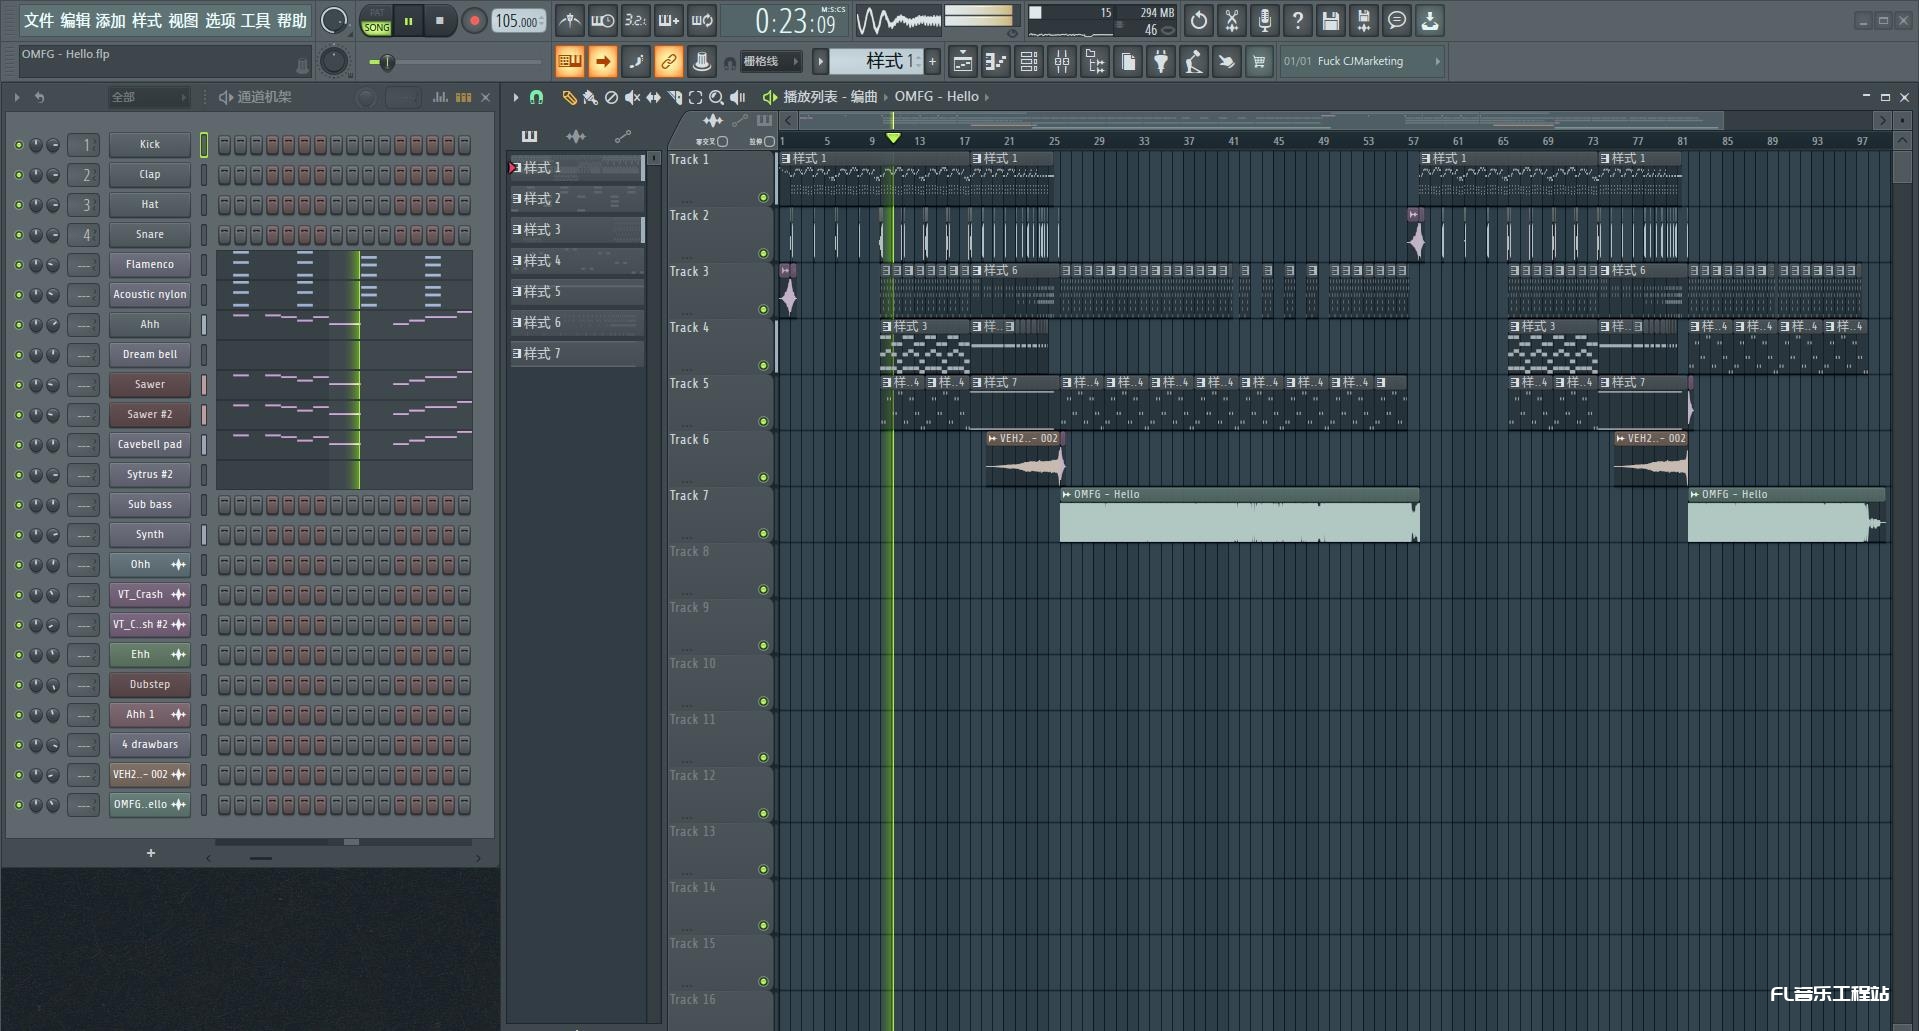Mute Track 3 green switch

(764, 310)
